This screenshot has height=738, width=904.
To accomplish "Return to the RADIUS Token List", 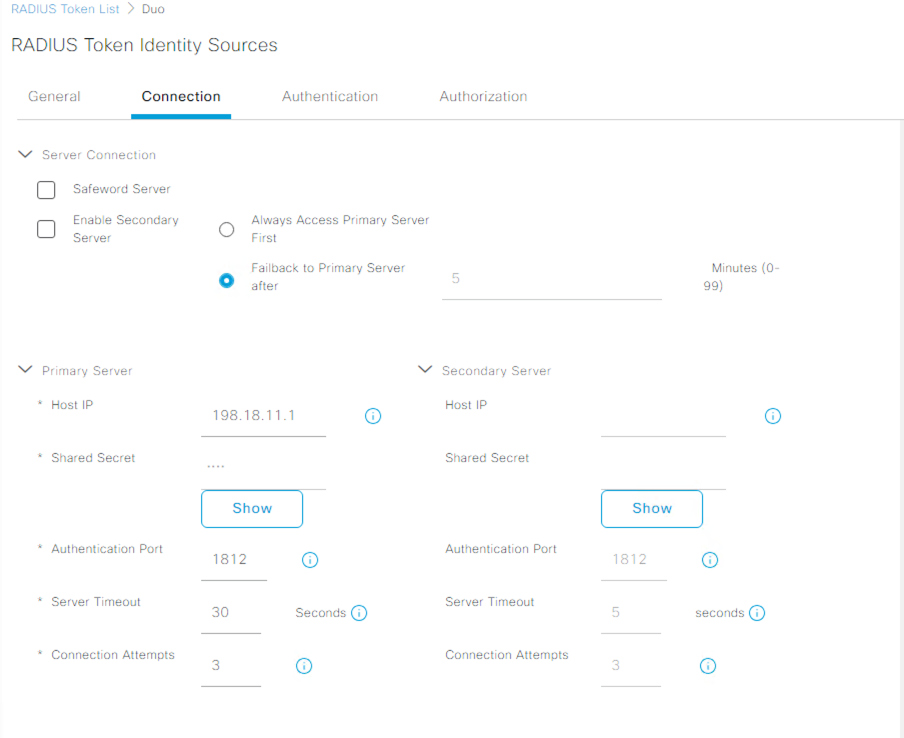I will (64, 9).
